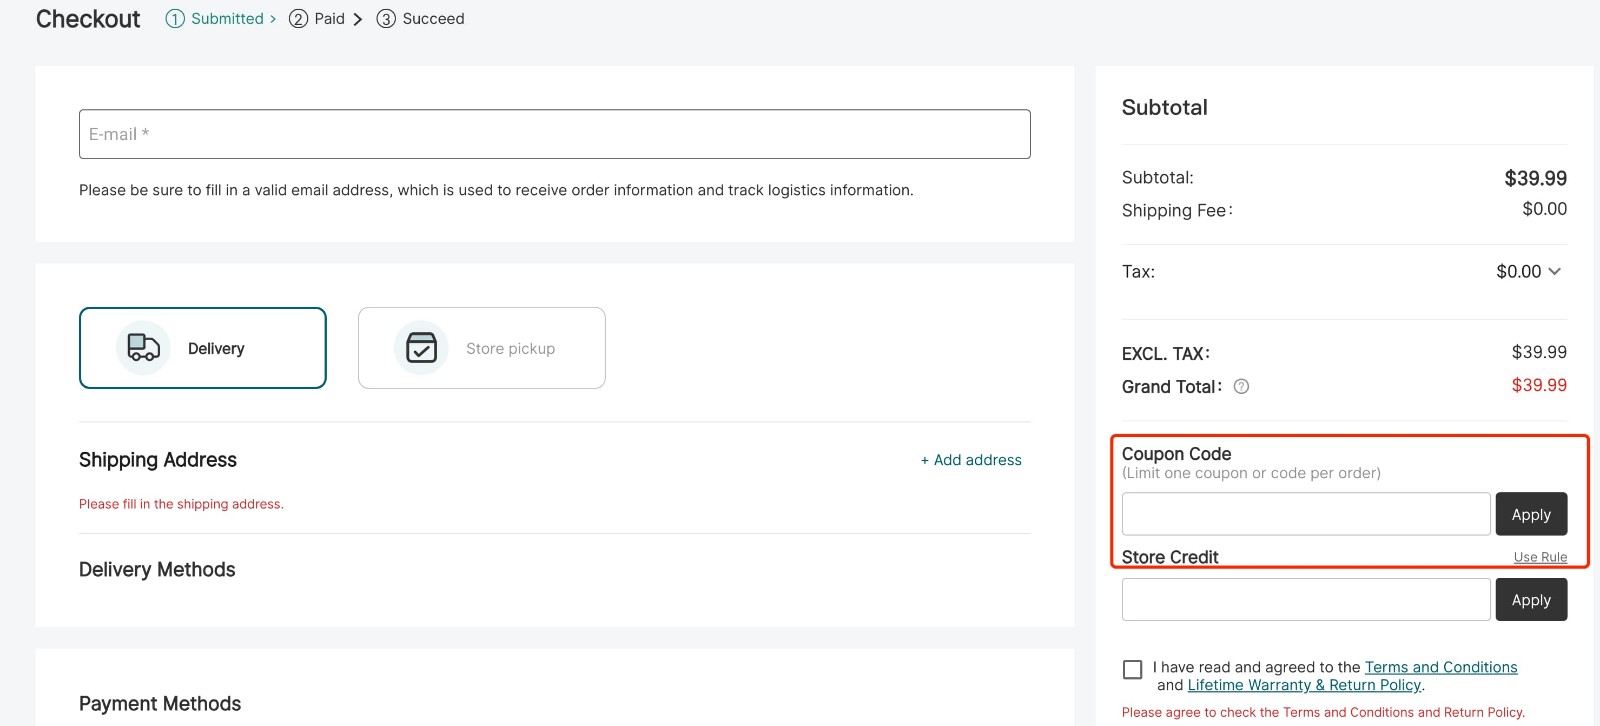Image resolution: width=1600 pixels, height=726 pixels.
Task: Open Lifetime Warranty & Return Policy link
Action: point(1304,685)
